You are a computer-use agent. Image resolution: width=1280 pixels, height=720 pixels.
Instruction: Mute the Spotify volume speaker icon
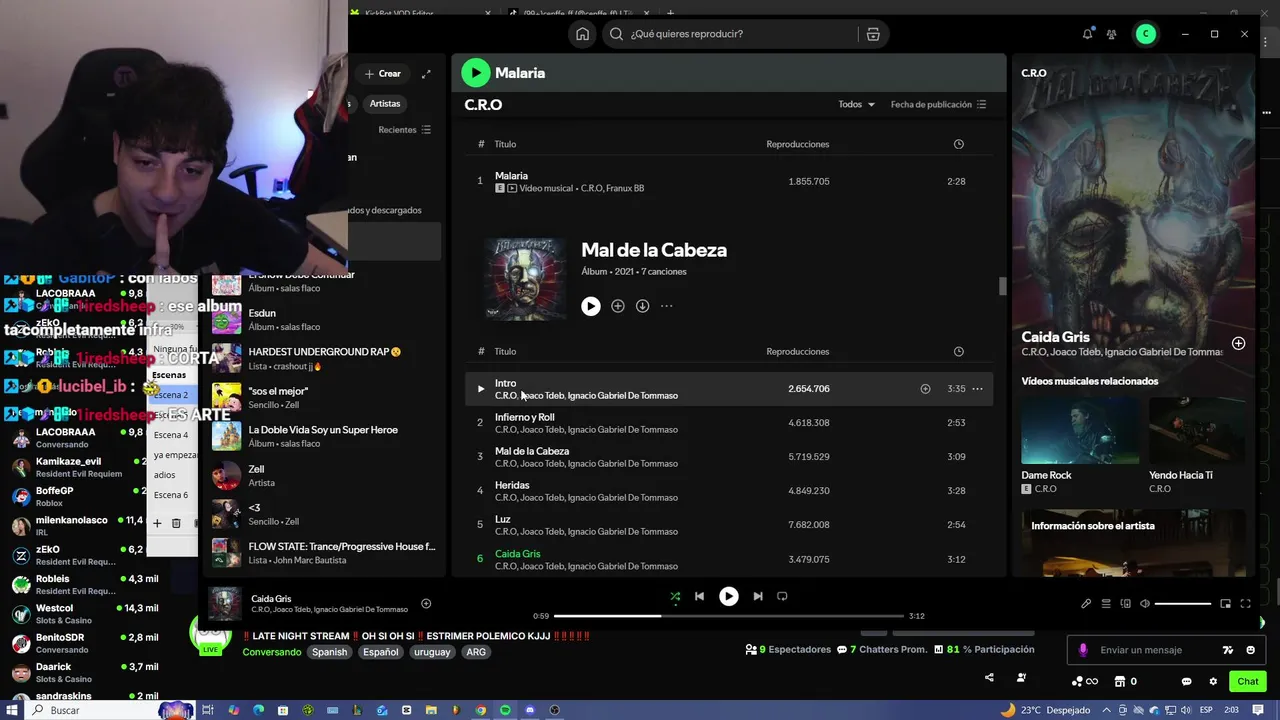point(1145,604)
